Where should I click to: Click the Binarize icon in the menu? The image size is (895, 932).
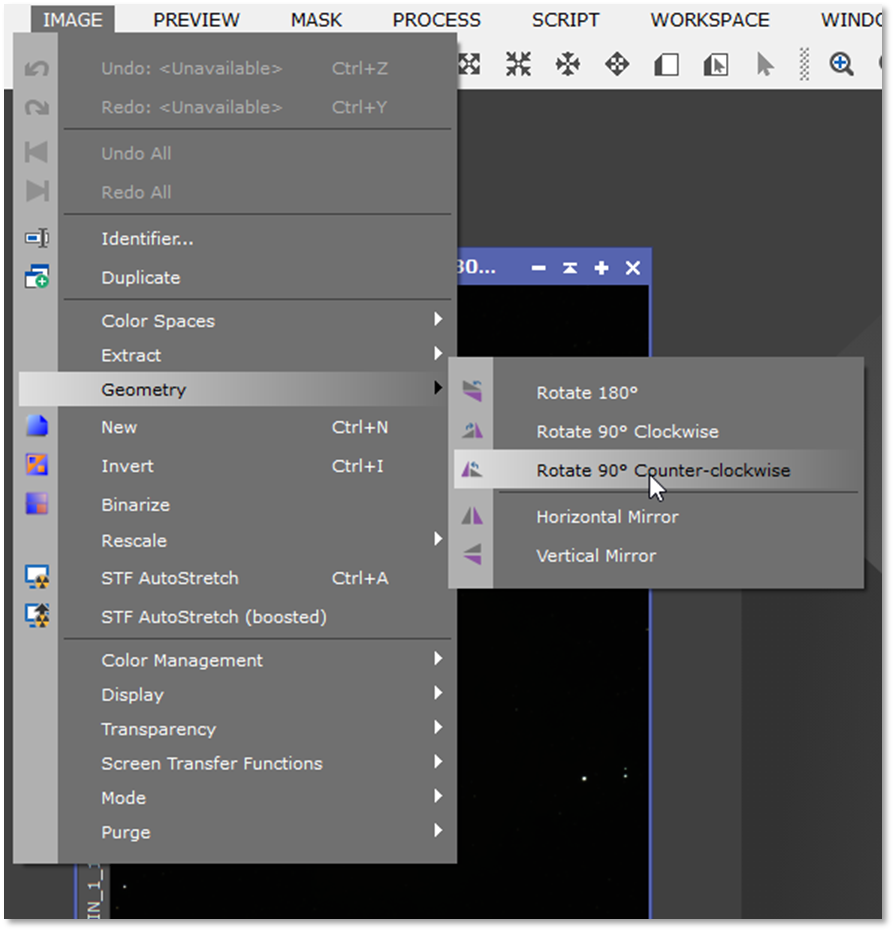click(37, 504)
